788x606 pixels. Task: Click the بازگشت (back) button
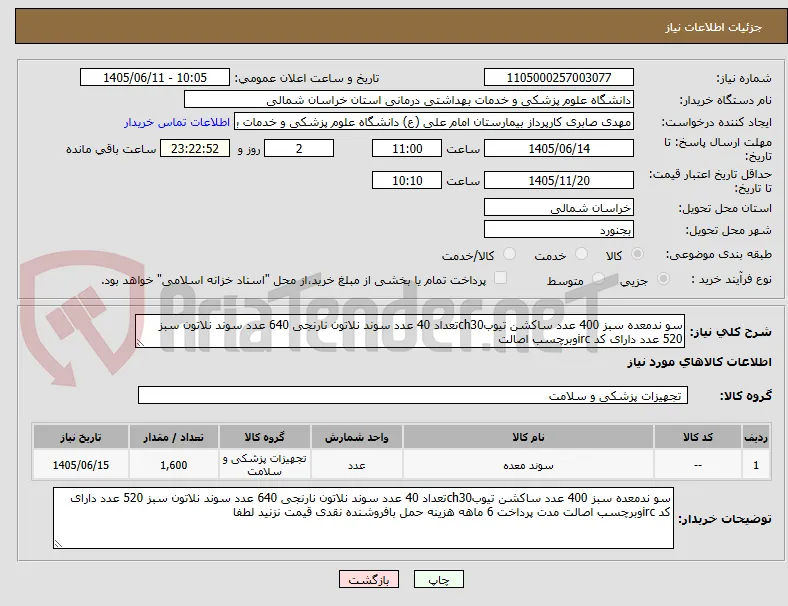pyautogui.click(x=369, y=579)
